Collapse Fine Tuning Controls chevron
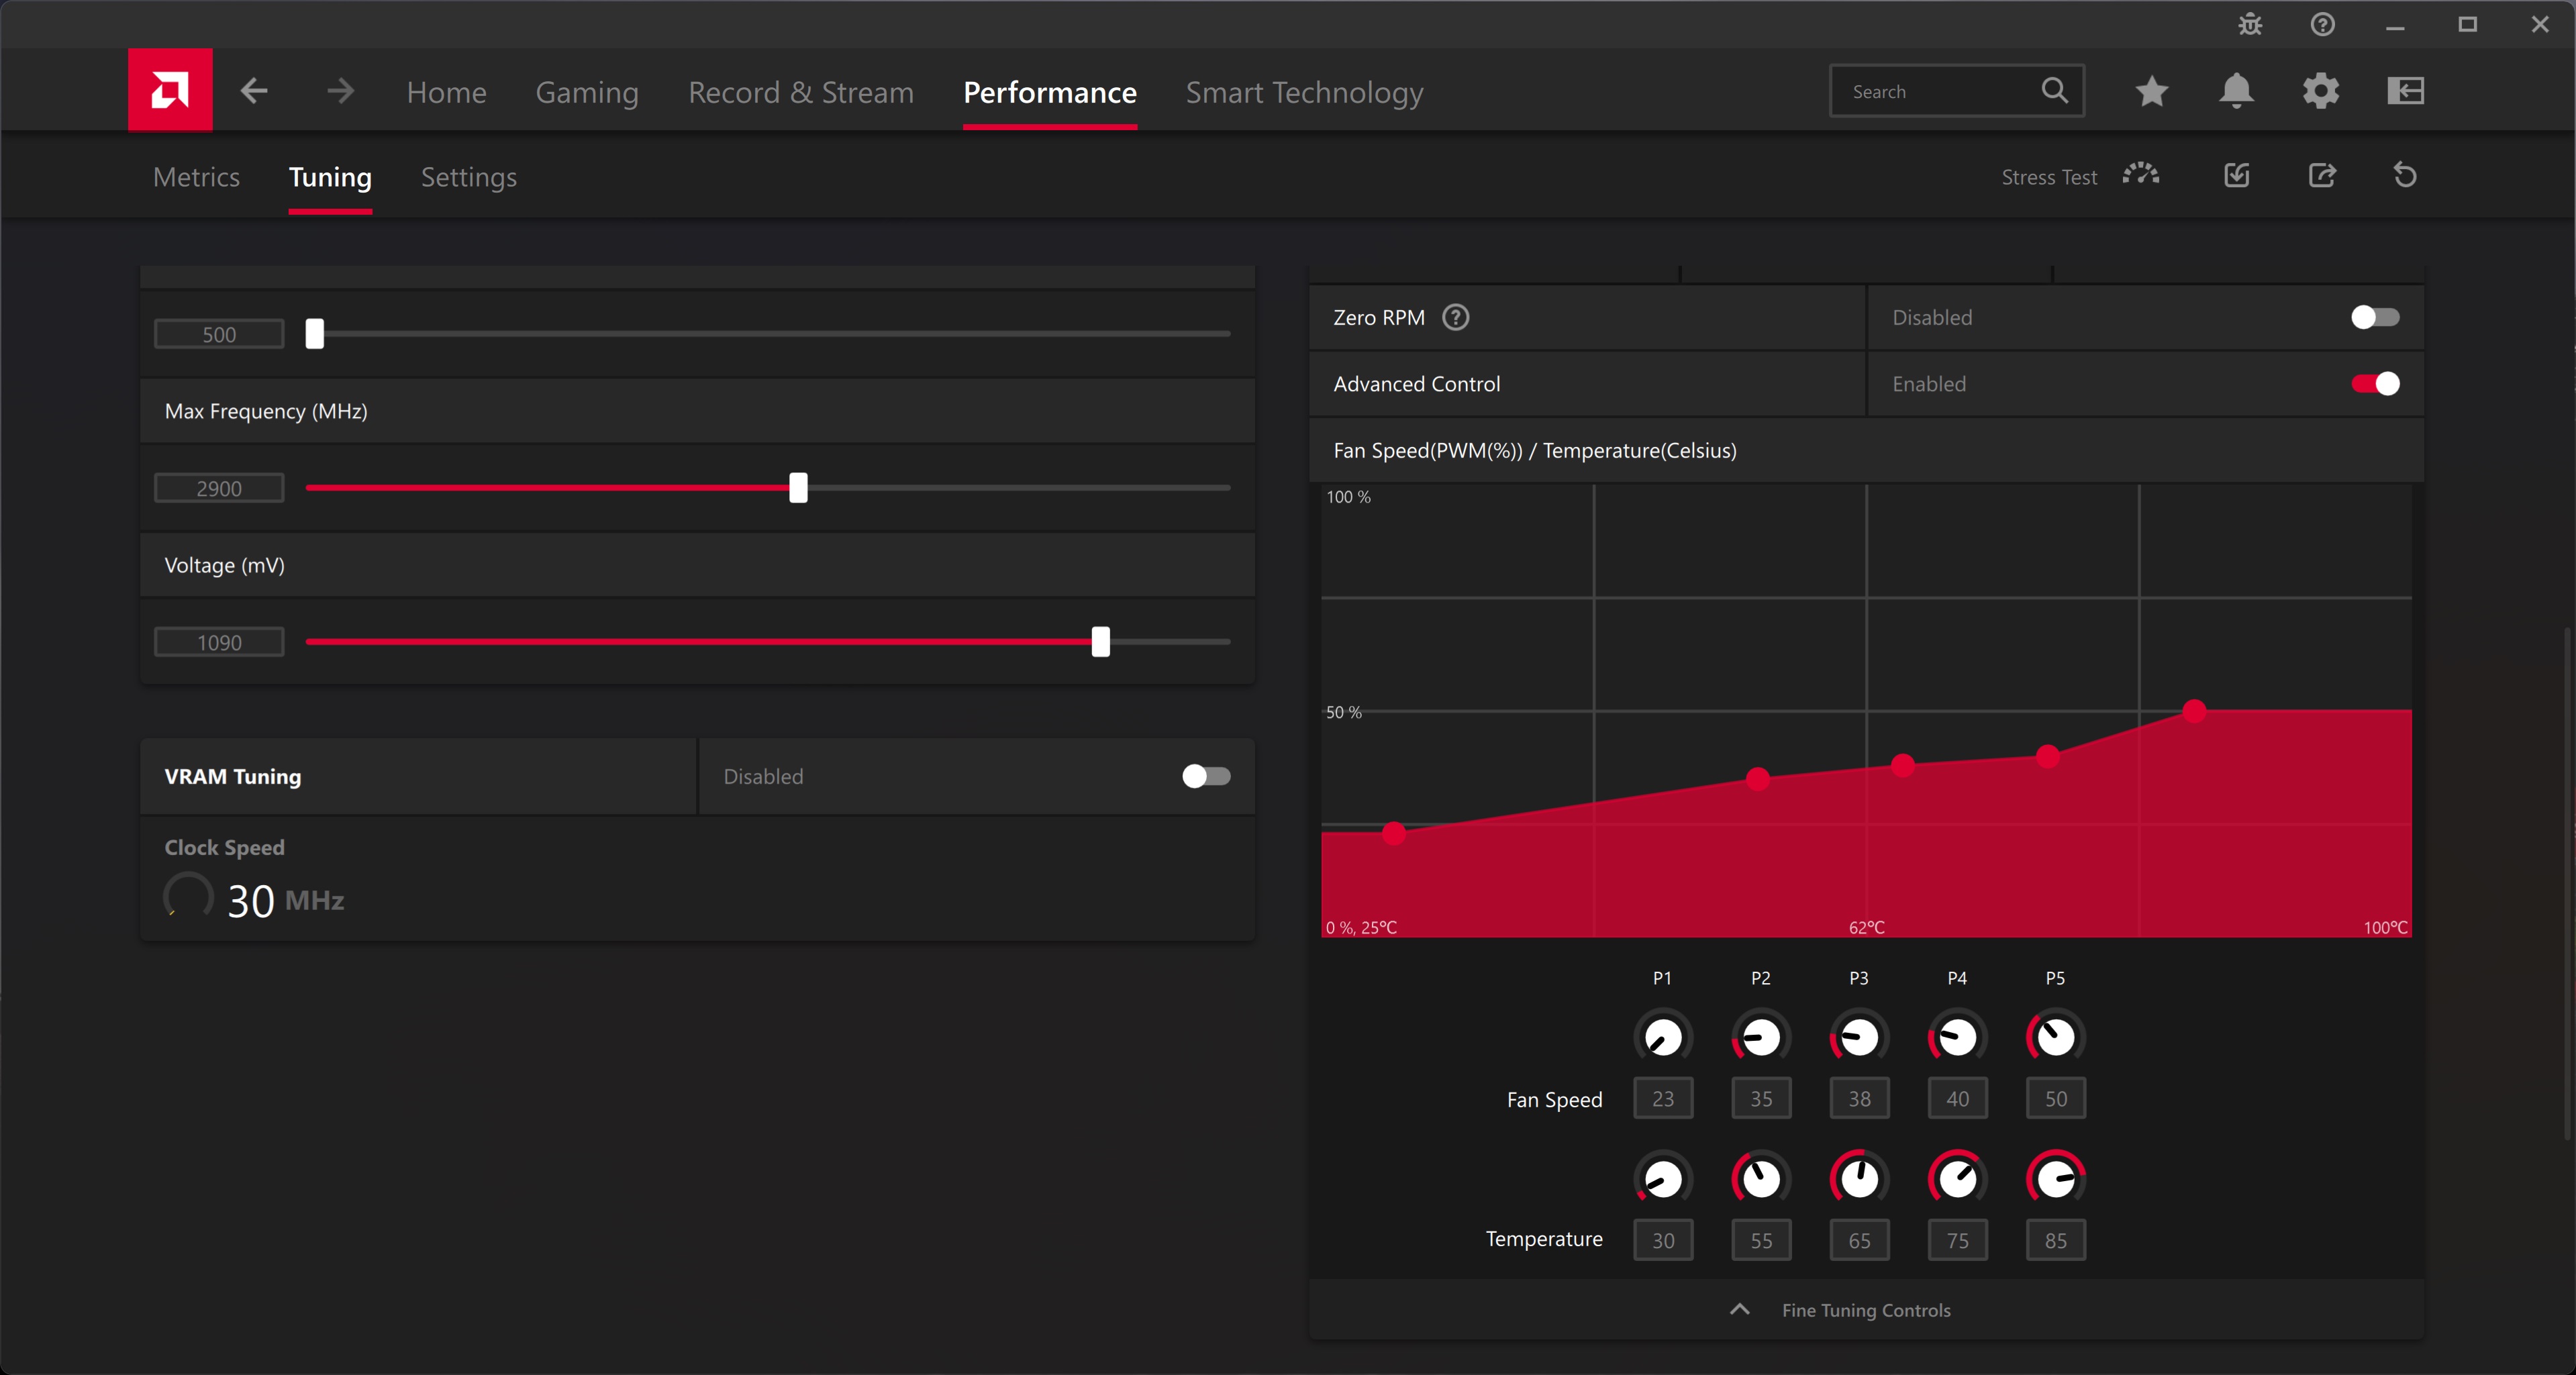Image resolution: width=2576 pixels, height=1375 pixels. point(1740,1309)
